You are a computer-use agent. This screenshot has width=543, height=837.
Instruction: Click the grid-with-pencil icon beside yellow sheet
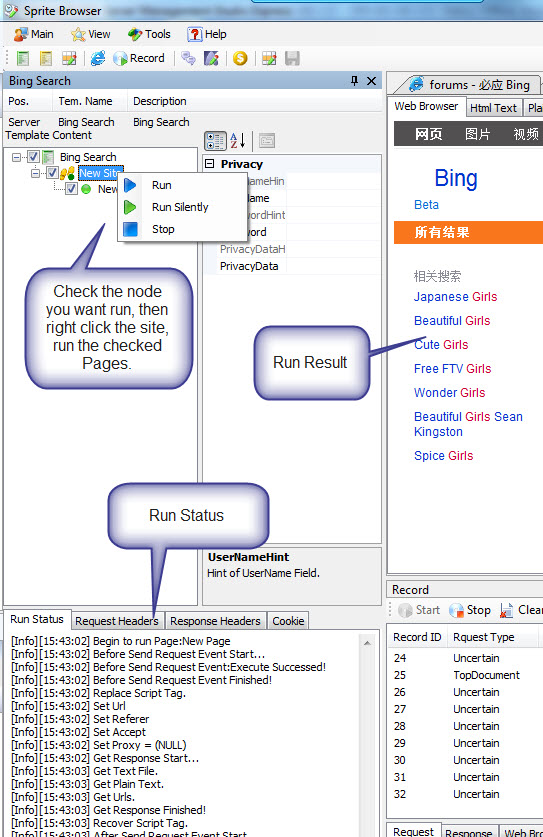tap(69, 58)
